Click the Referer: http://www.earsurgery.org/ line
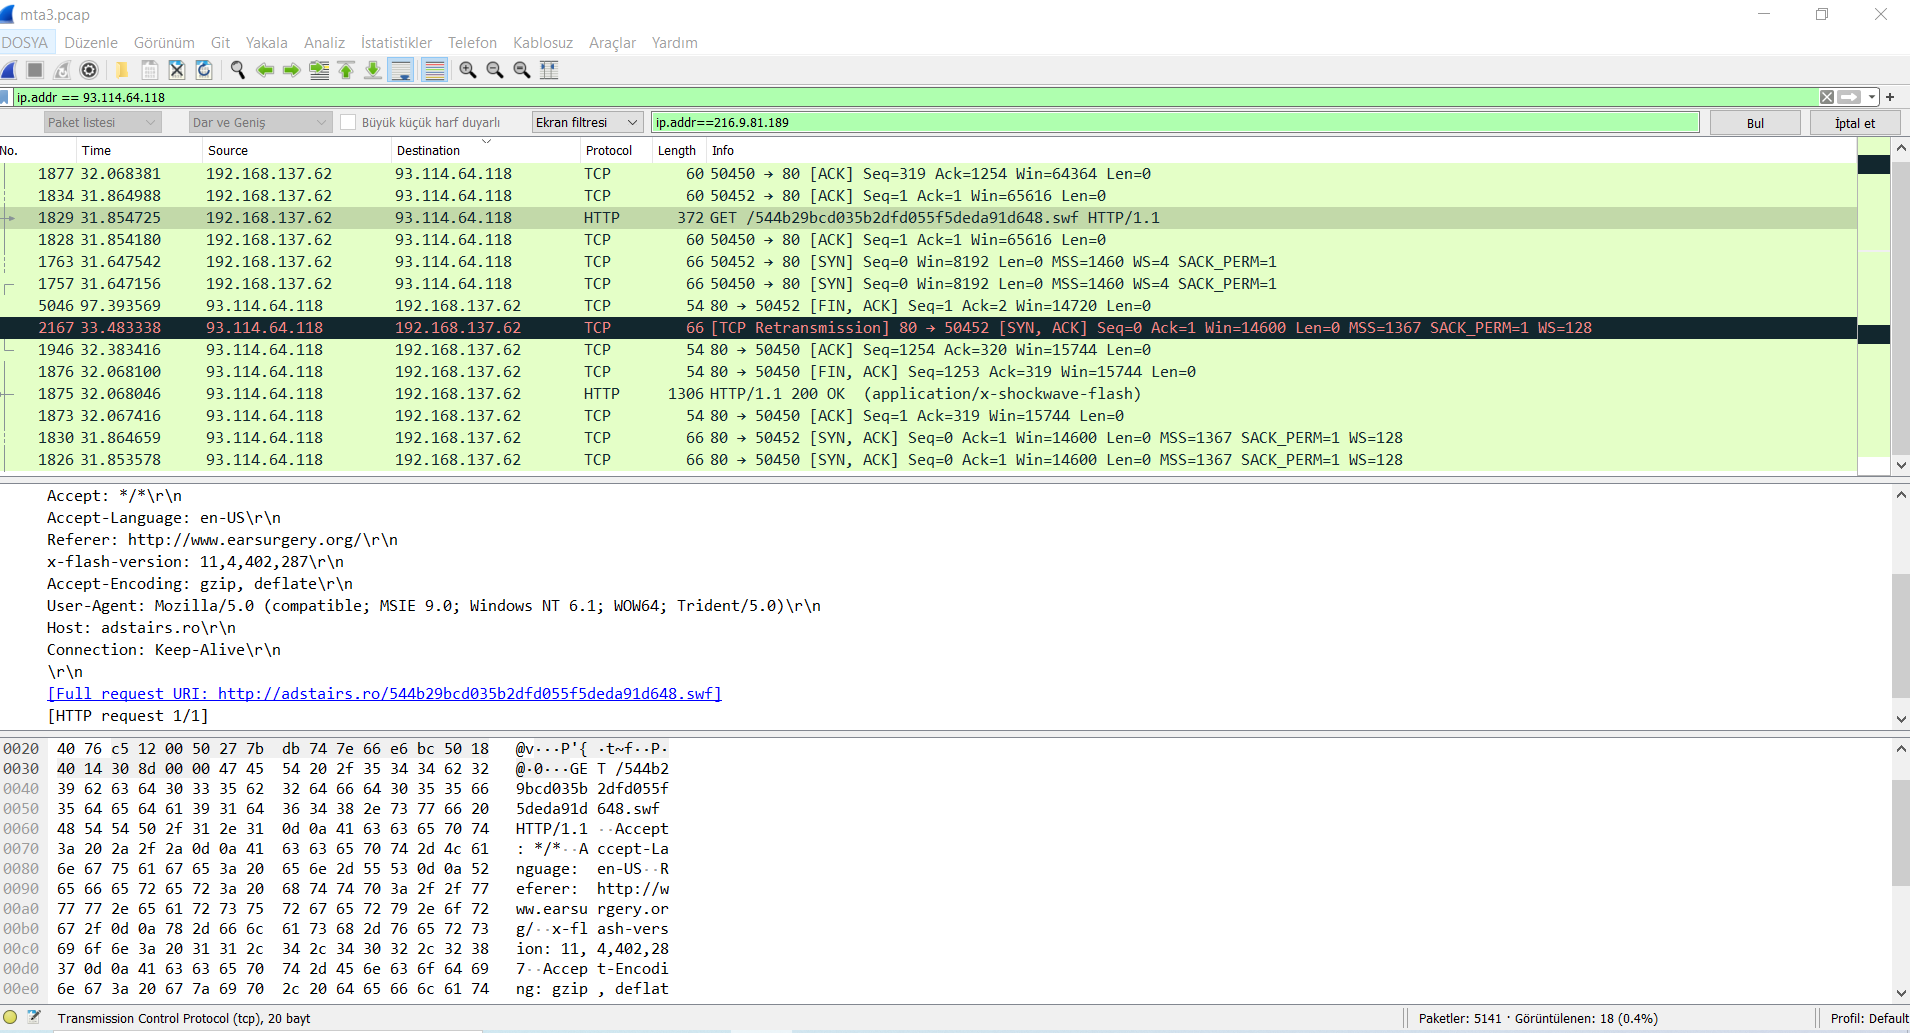This screenshot has width=1910, height=1033. (x=222, y=540)
